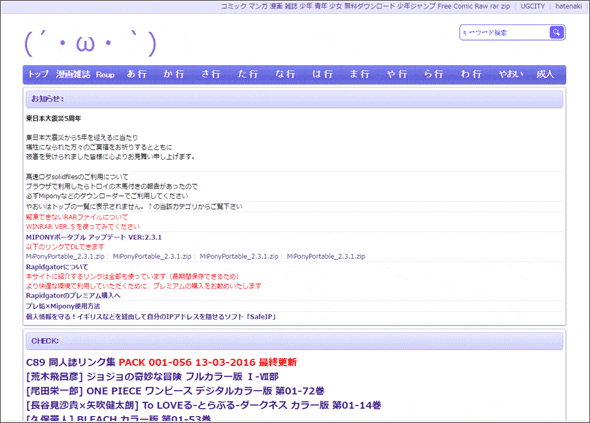Click 以下のリンクでDLできます red text
The height and width of the screenshot is (423, 590).
pyautogui.click(x=65, y=247)
